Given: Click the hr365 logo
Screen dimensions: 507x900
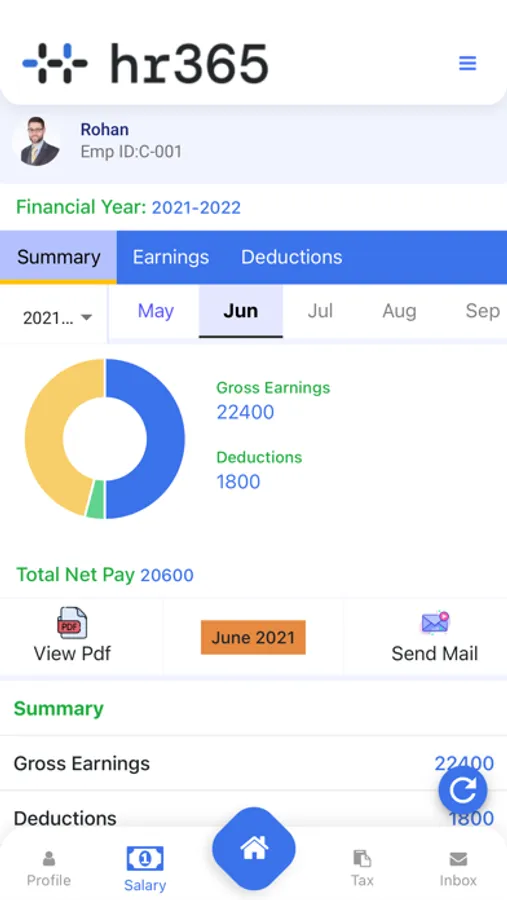Looking at the screenshot, I should [145, 63].
